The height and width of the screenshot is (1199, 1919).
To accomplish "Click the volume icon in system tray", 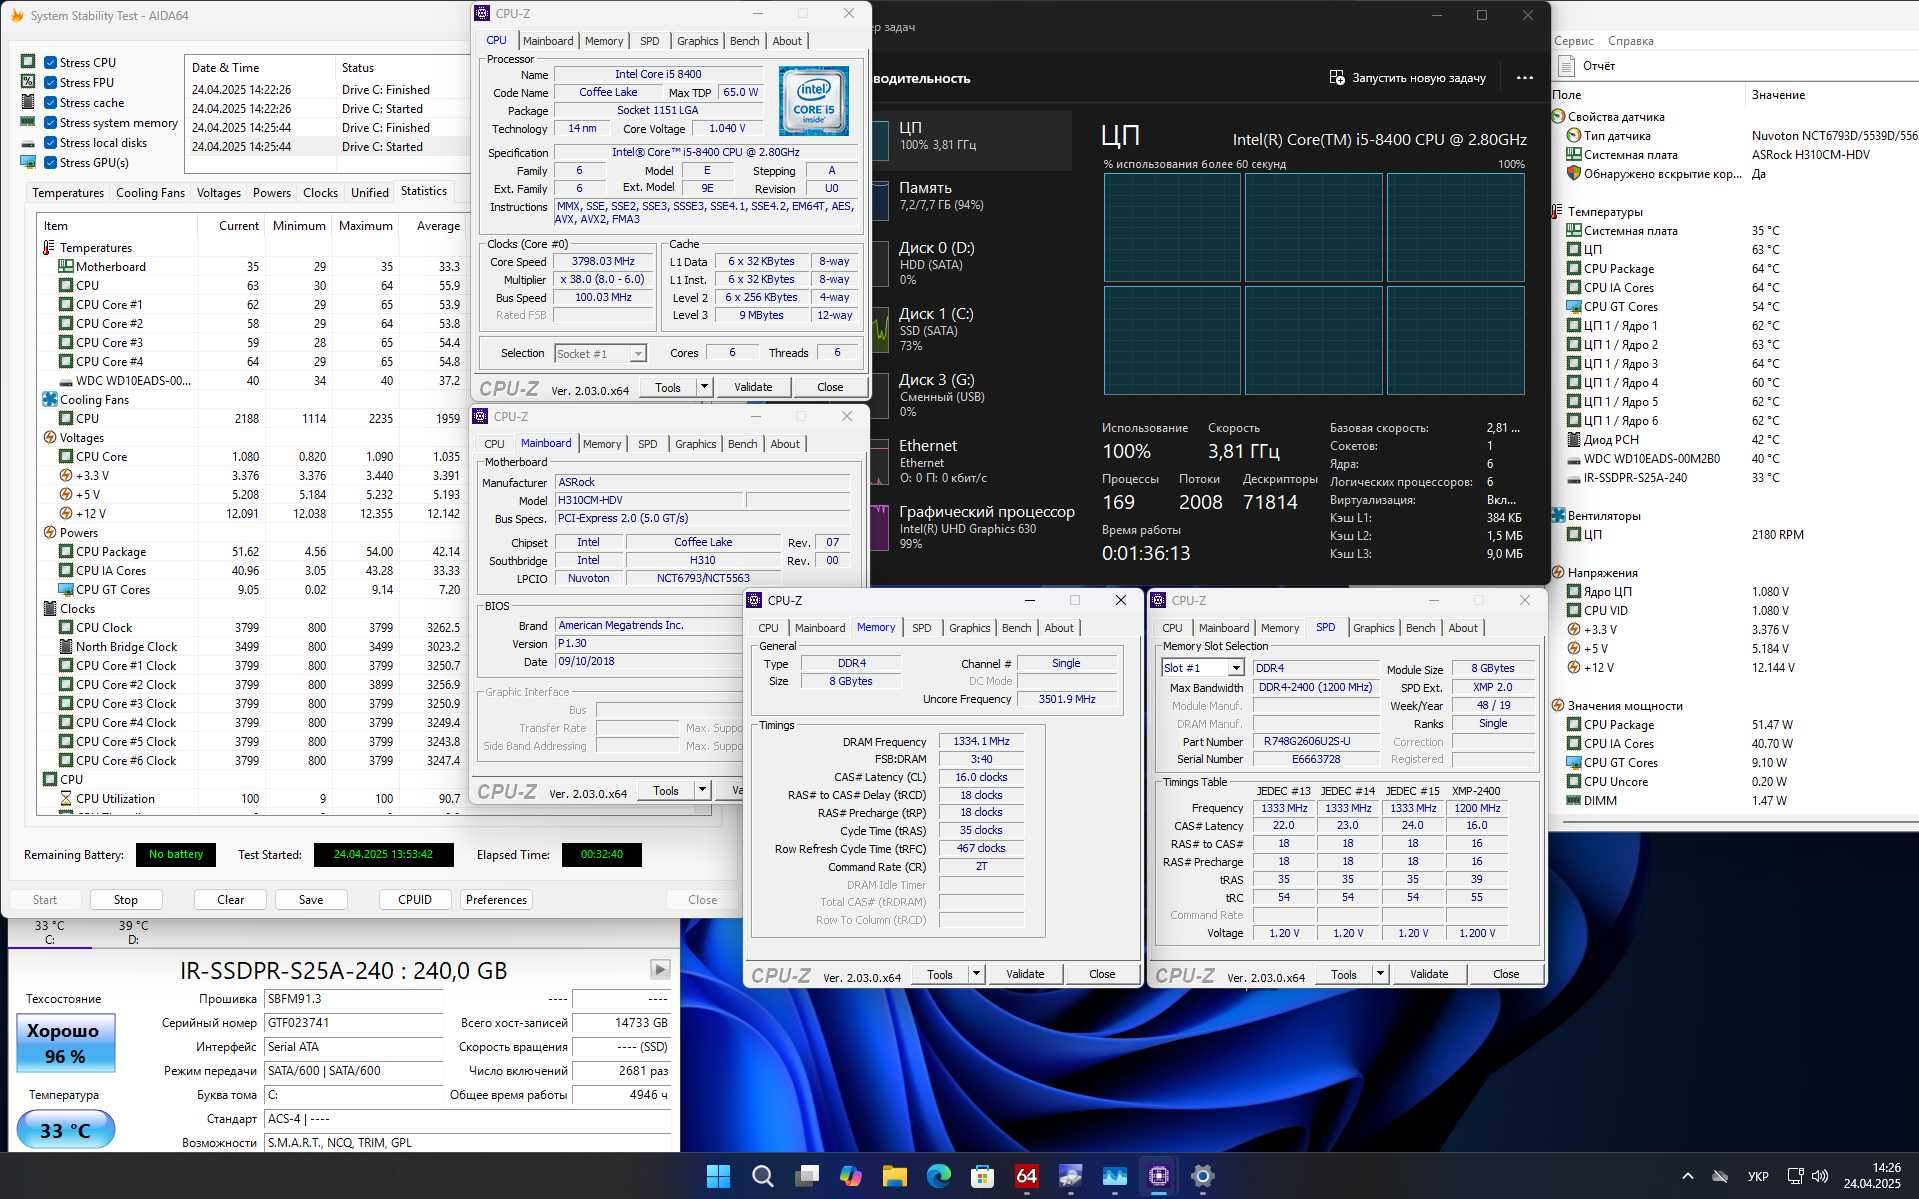I will (x=1819, y=1176).
